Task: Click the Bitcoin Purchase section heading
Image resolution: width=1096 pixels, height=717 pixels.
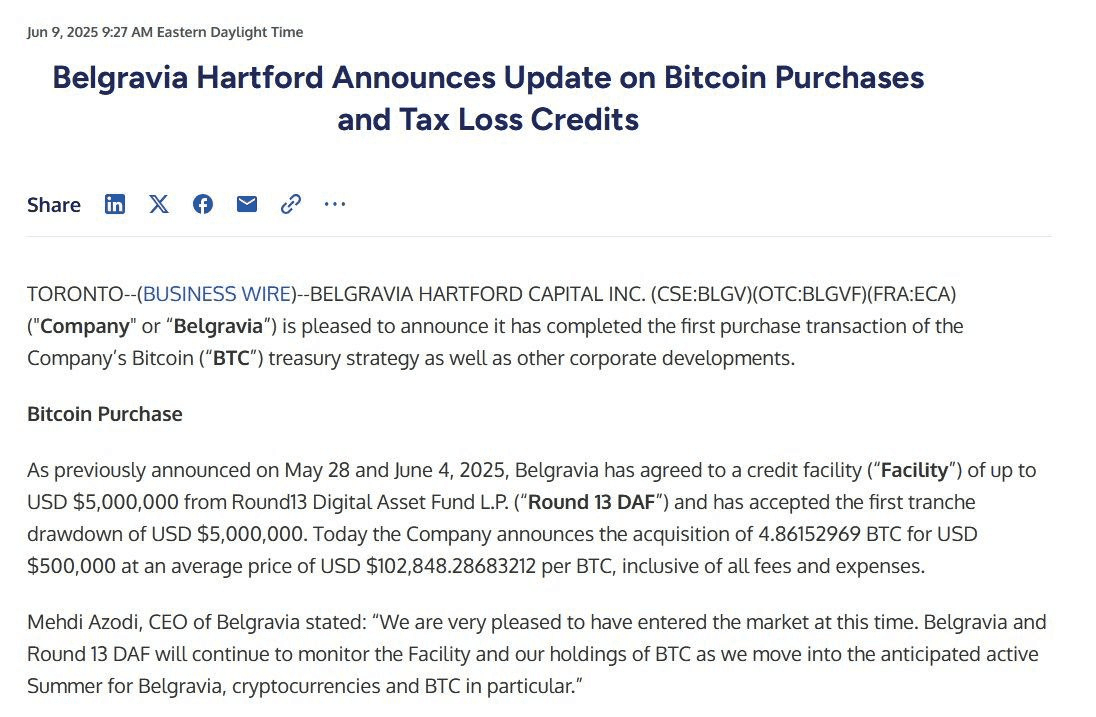Action: coord(105,414)
